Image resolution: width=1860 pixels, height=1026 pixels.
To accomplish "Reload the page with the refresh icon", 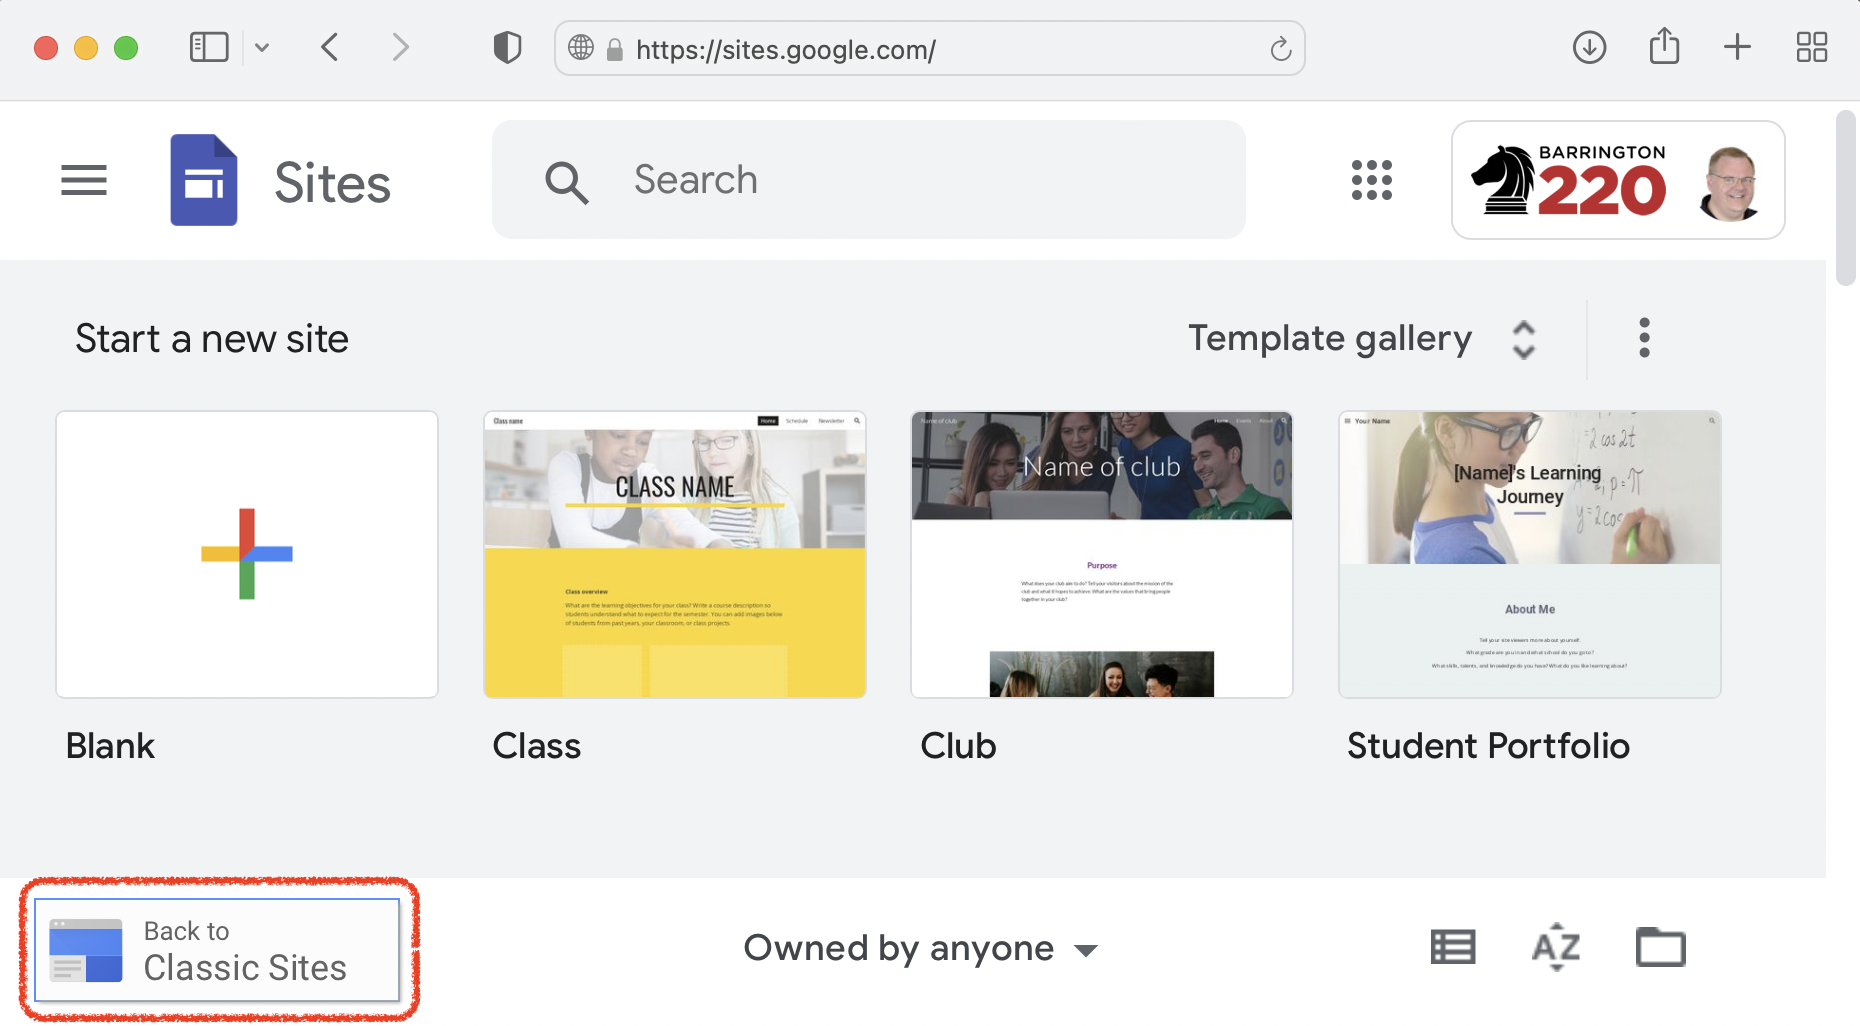I will coord(1281,48).
